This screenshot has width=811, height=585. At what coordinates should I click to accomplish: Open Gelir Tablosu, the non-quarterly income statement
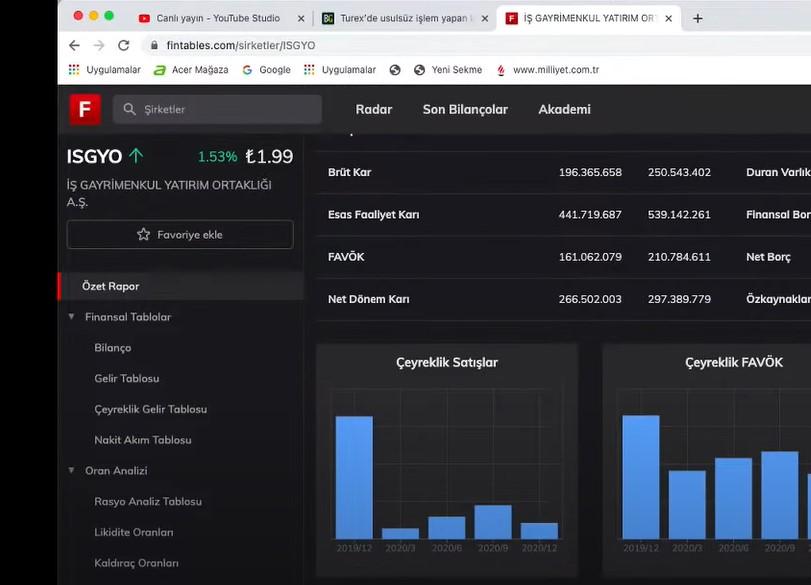click(x=127, y=379)
